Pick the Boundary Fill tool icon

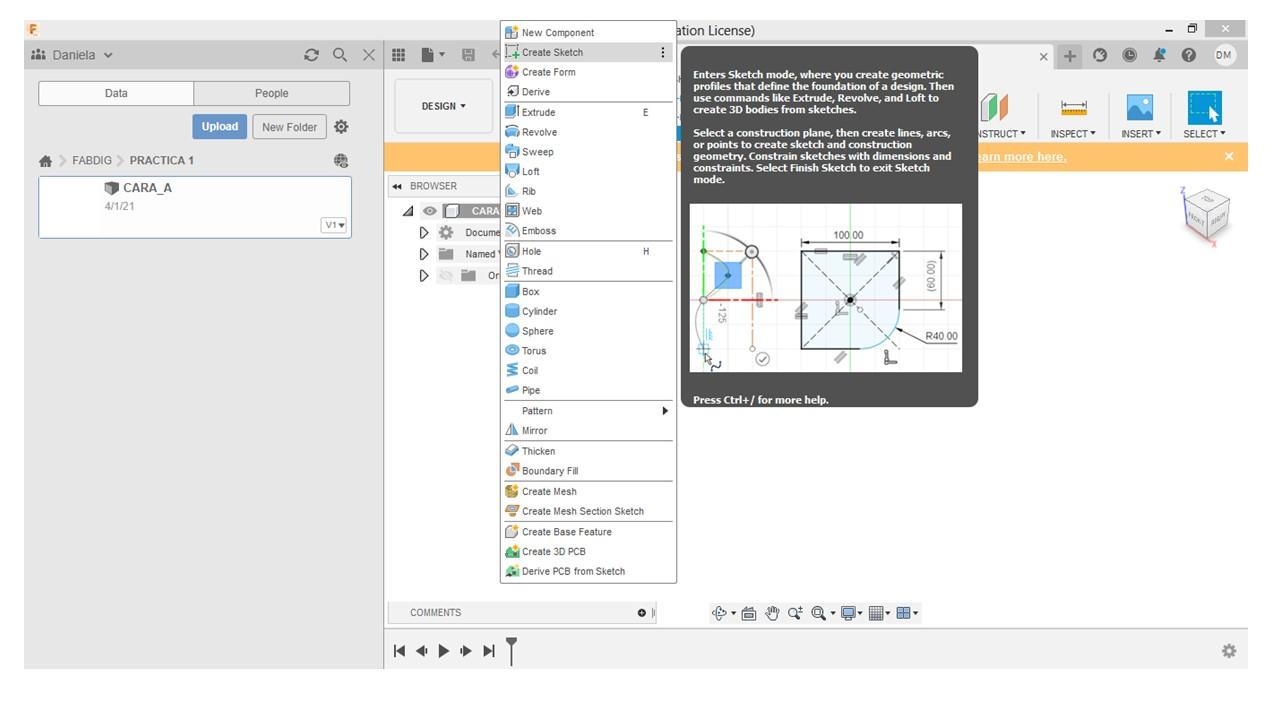click(x=512, y=471)
